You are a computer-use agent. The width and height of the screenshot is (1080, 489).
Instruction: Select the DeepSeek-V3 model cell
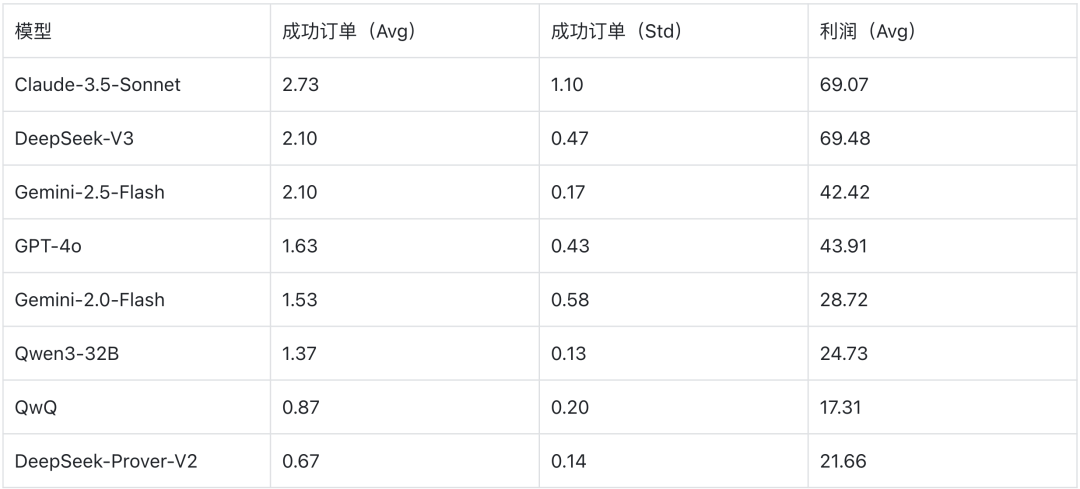click(x=74, y=139)
